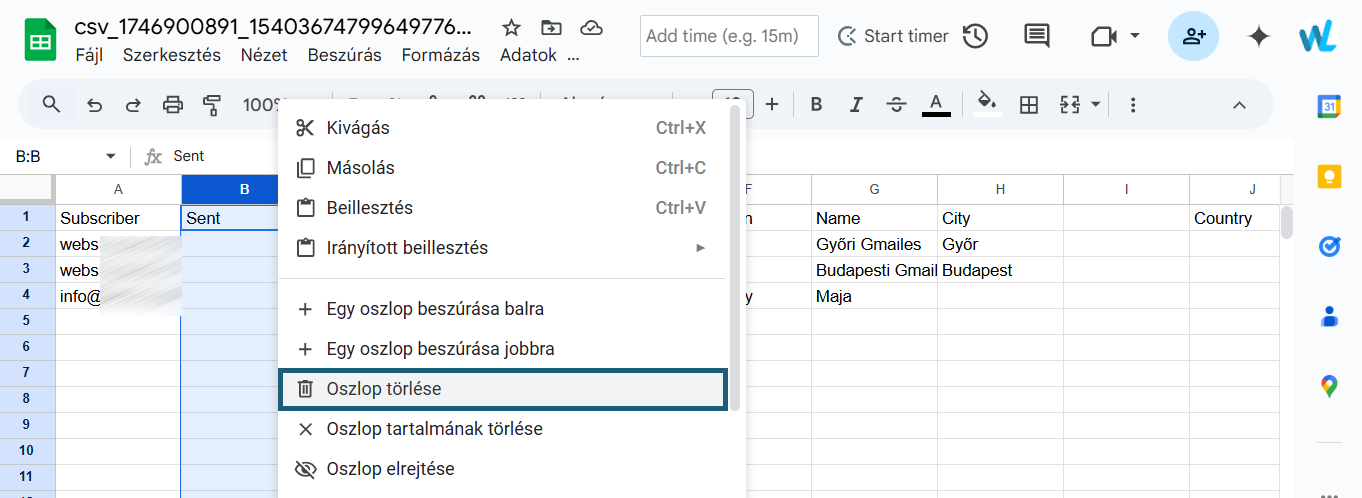
Task: Toggle italic formatting
Action: 856,104
